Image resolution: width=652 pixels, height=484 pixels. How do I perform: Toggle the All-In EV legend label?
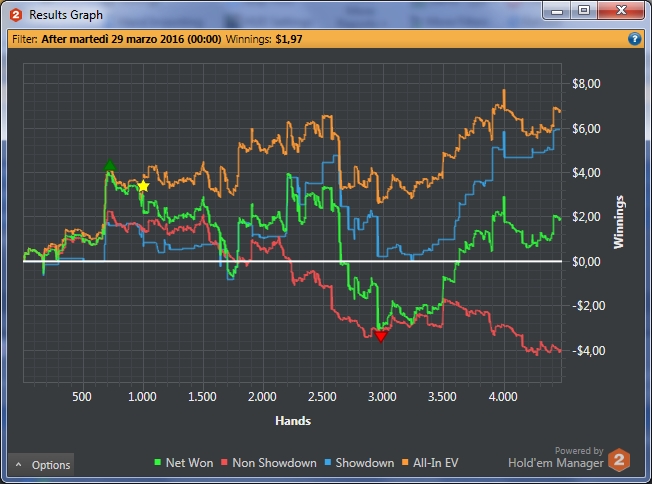pos(435,463)
